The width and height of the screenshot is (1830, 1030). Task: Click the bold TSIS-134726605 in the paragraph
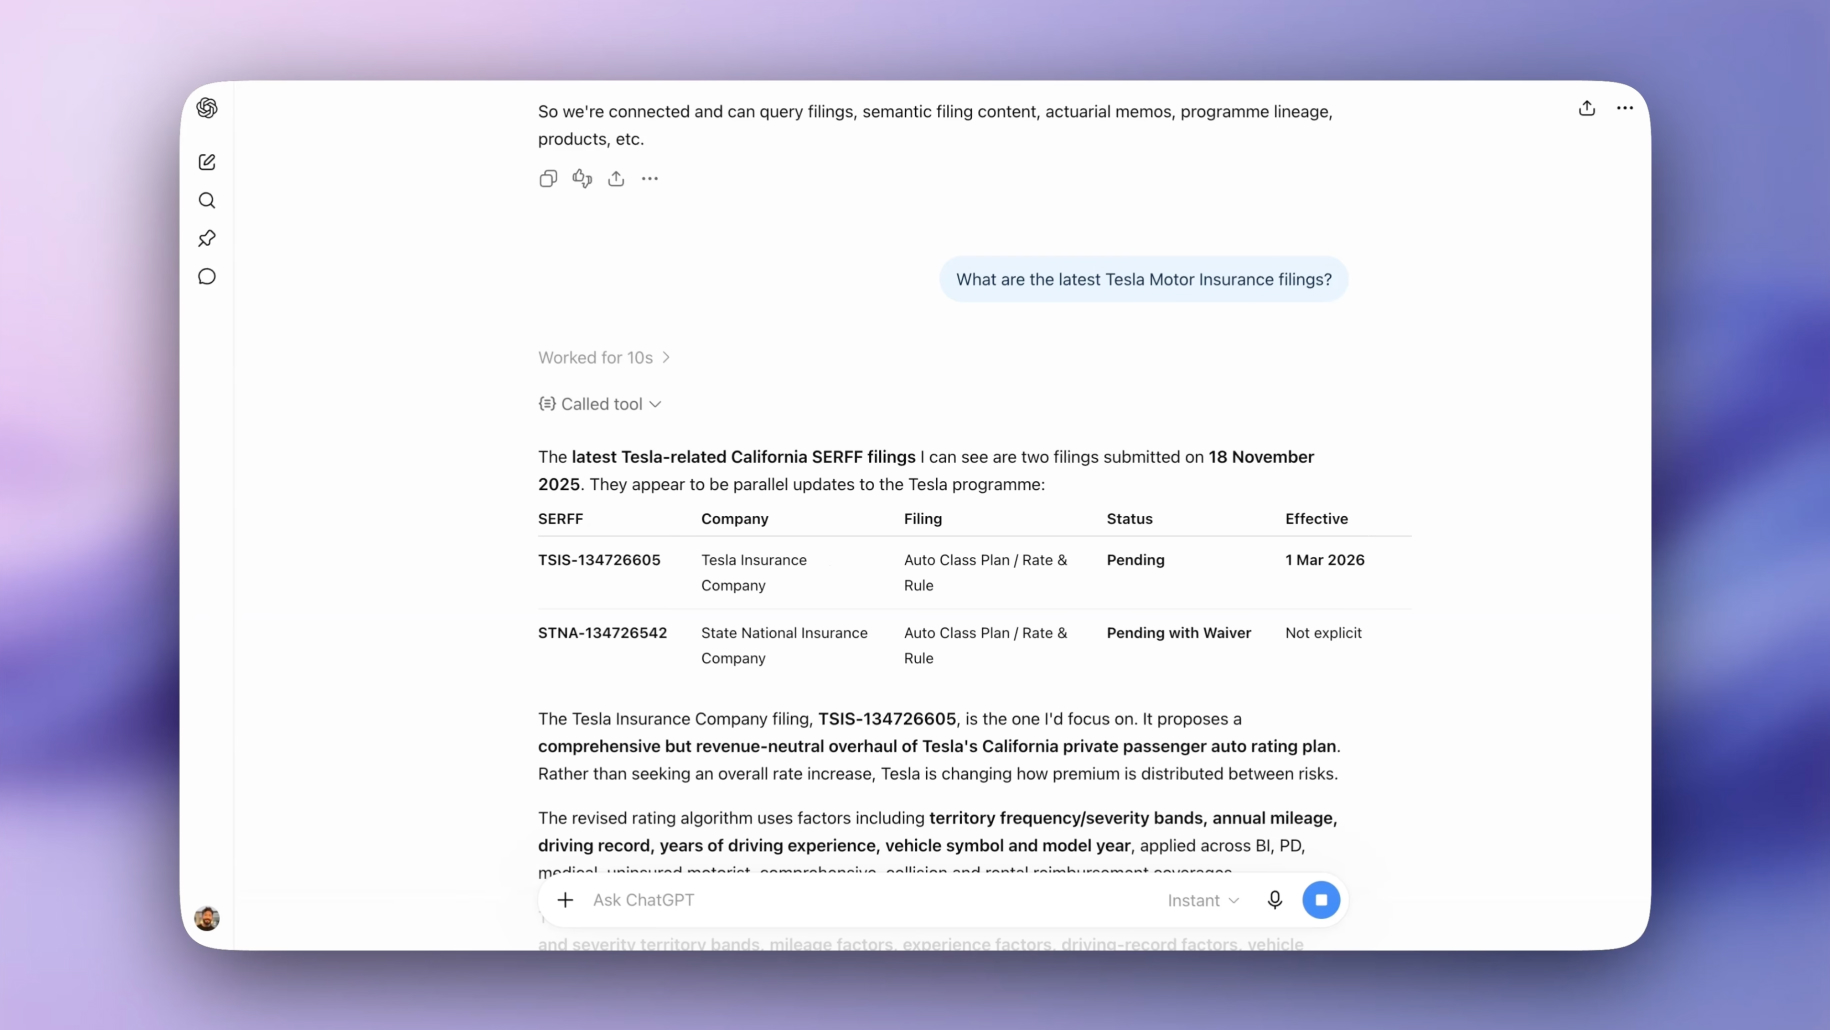(x=887, y=719)
